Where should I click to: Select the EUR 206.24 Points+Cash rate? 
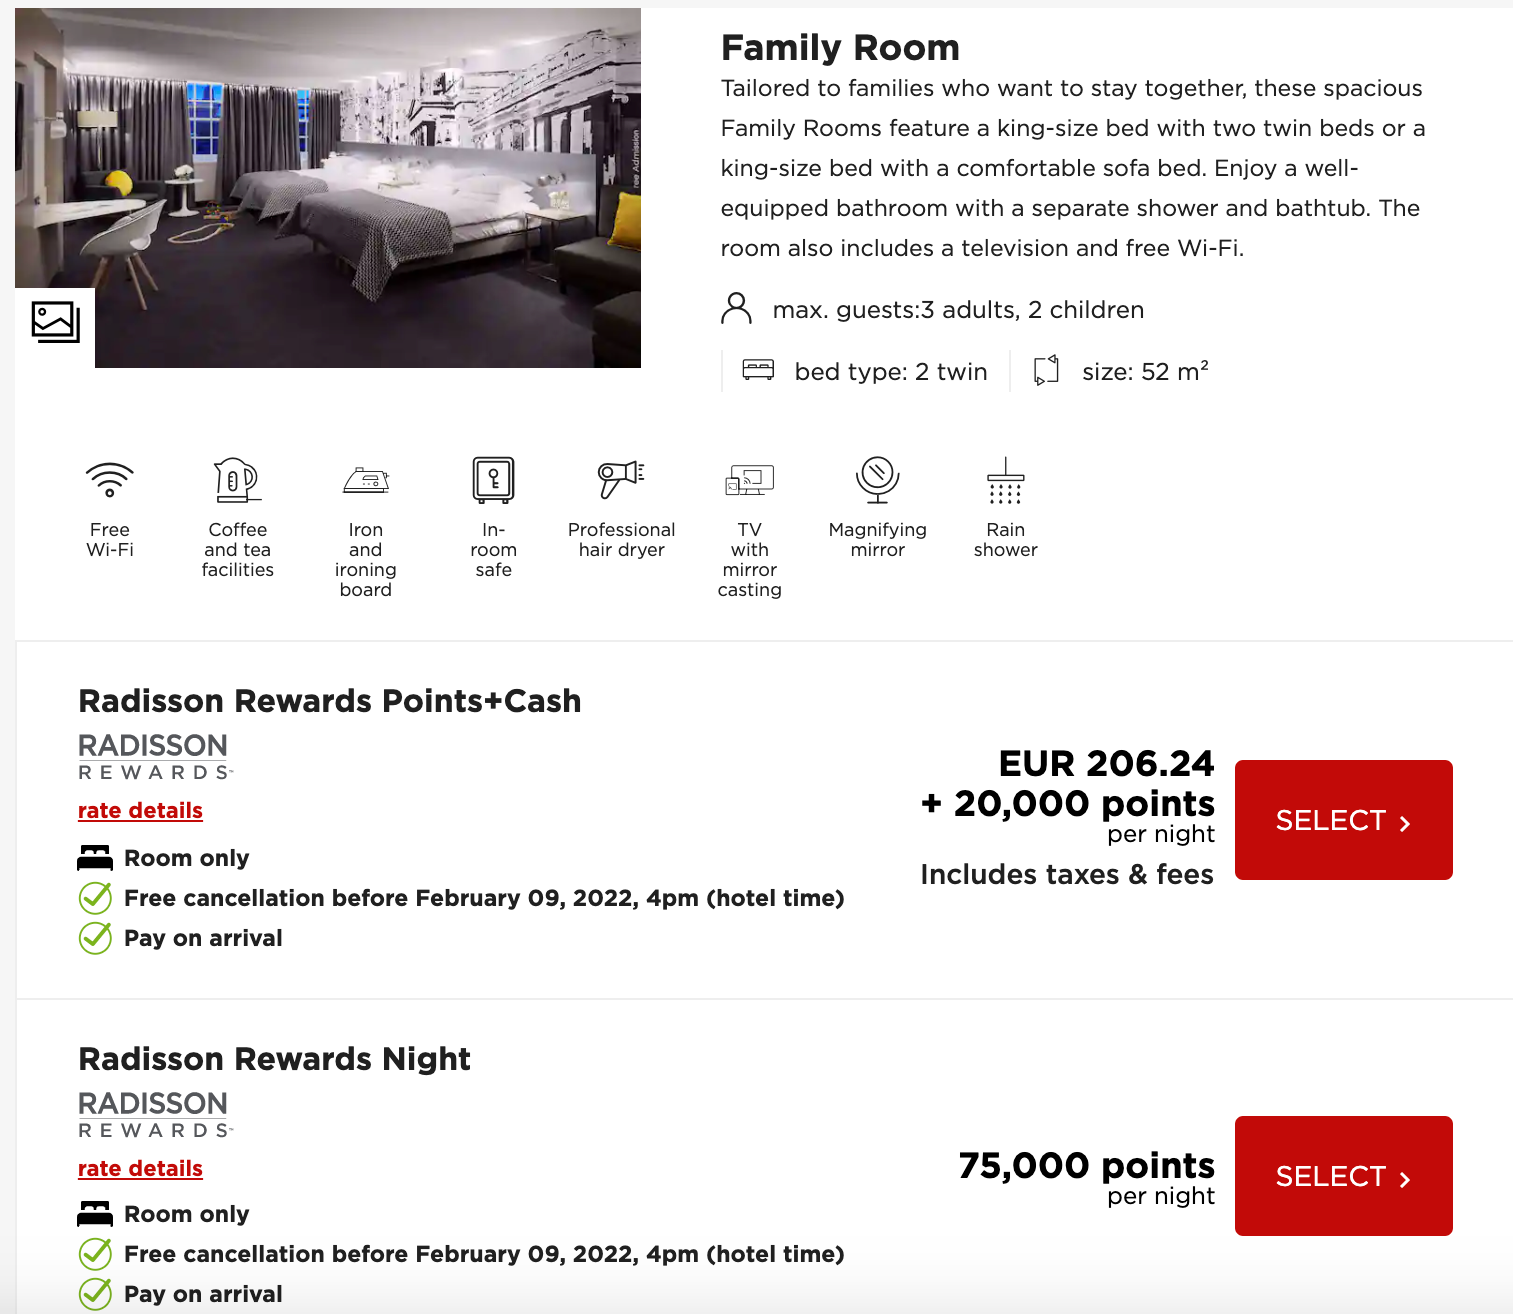1343,820
